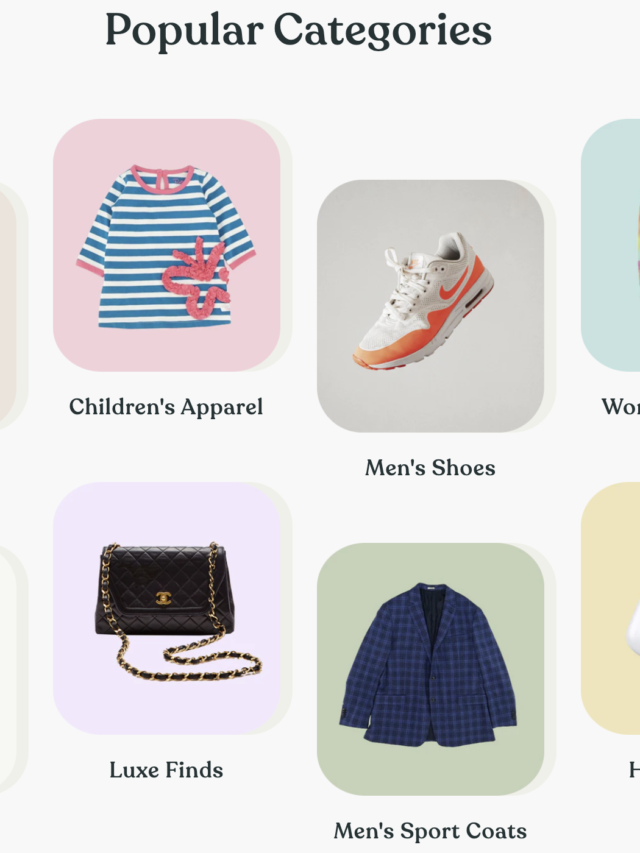The height and width of the screenshot is (853, 640).
Task: Click the Popular Categories heading
Action: pos(298,30)
